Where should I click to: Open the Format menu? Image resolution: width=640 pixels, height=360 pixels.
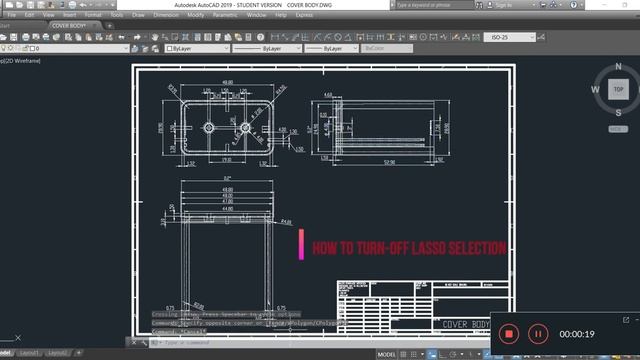coord(93,15)
